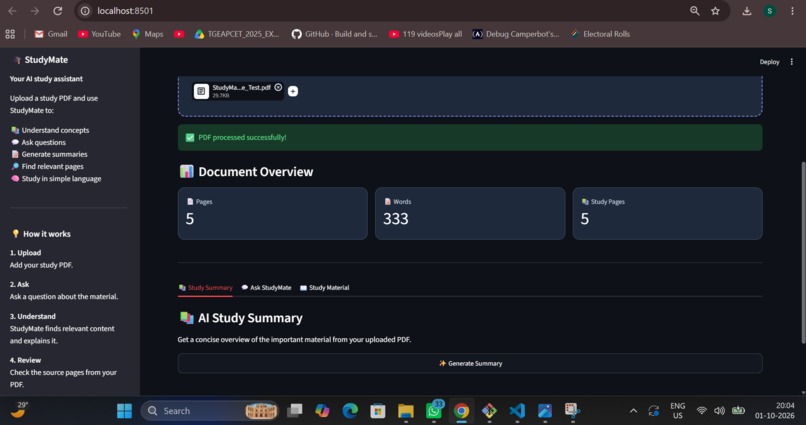
Task: Open WhatsApp from the taskbar
Action: click(434, 411)
